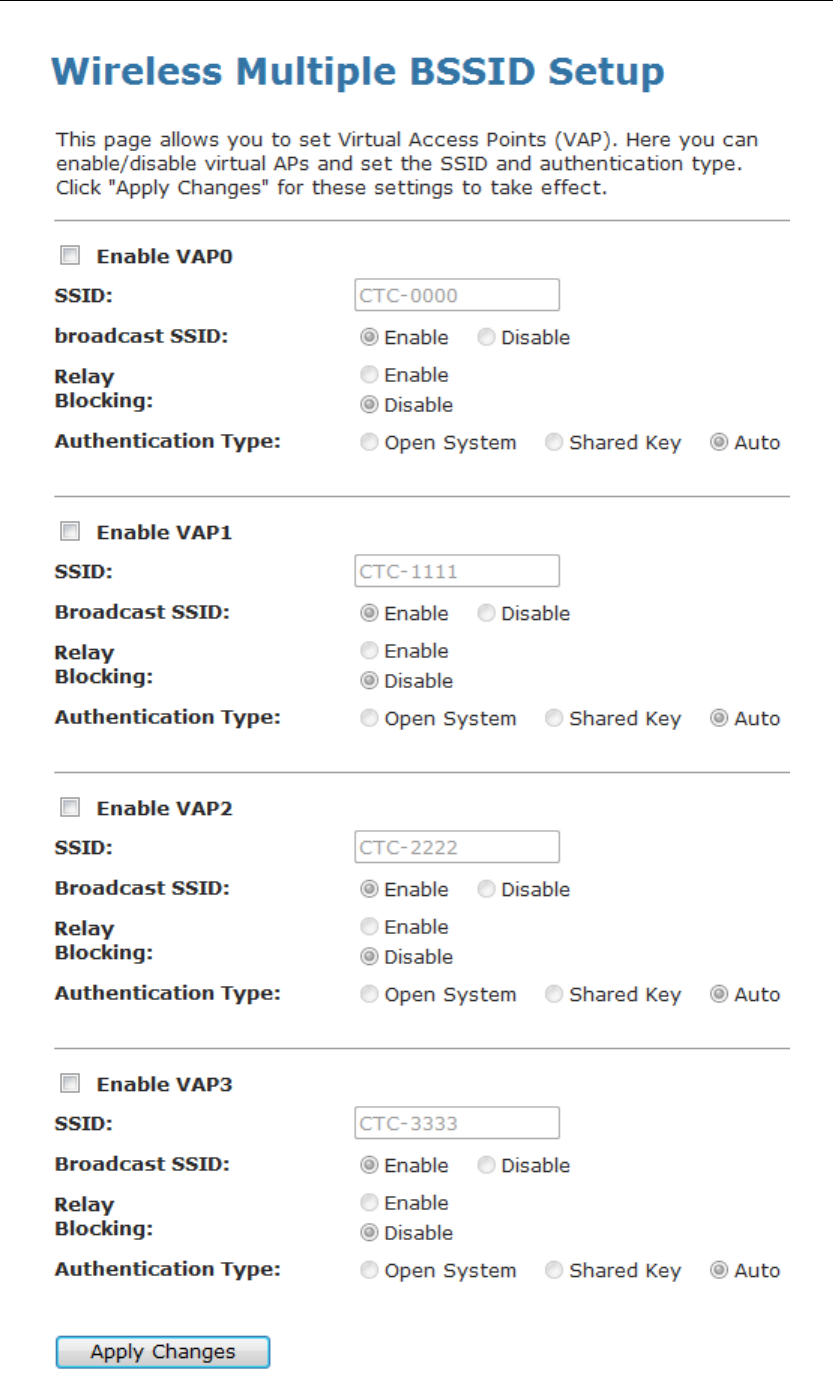Select the CTC-2222 SSID text box
The height and width of the screenshot is (1375, 833).
pos(457,847)
